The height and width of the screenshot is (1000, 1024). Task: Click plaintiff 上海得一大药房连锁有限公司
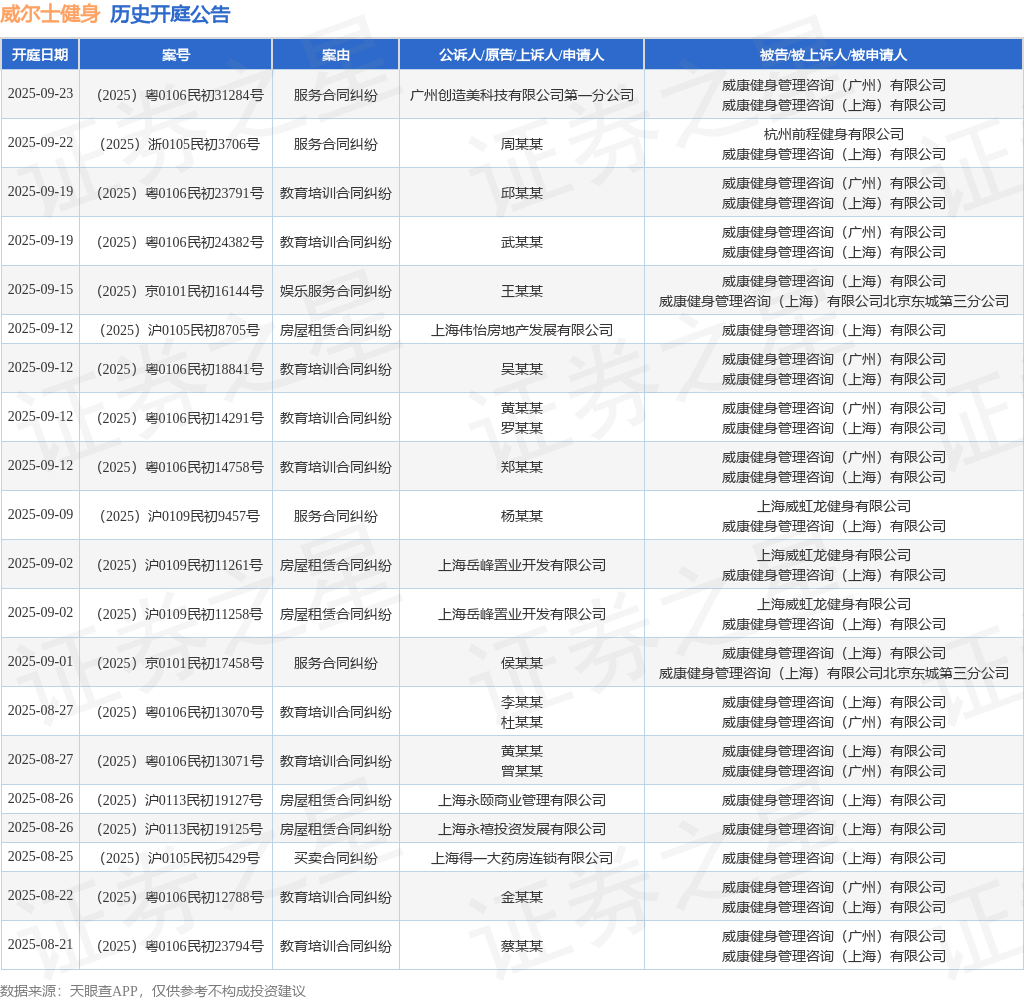(x=522, y=858)
